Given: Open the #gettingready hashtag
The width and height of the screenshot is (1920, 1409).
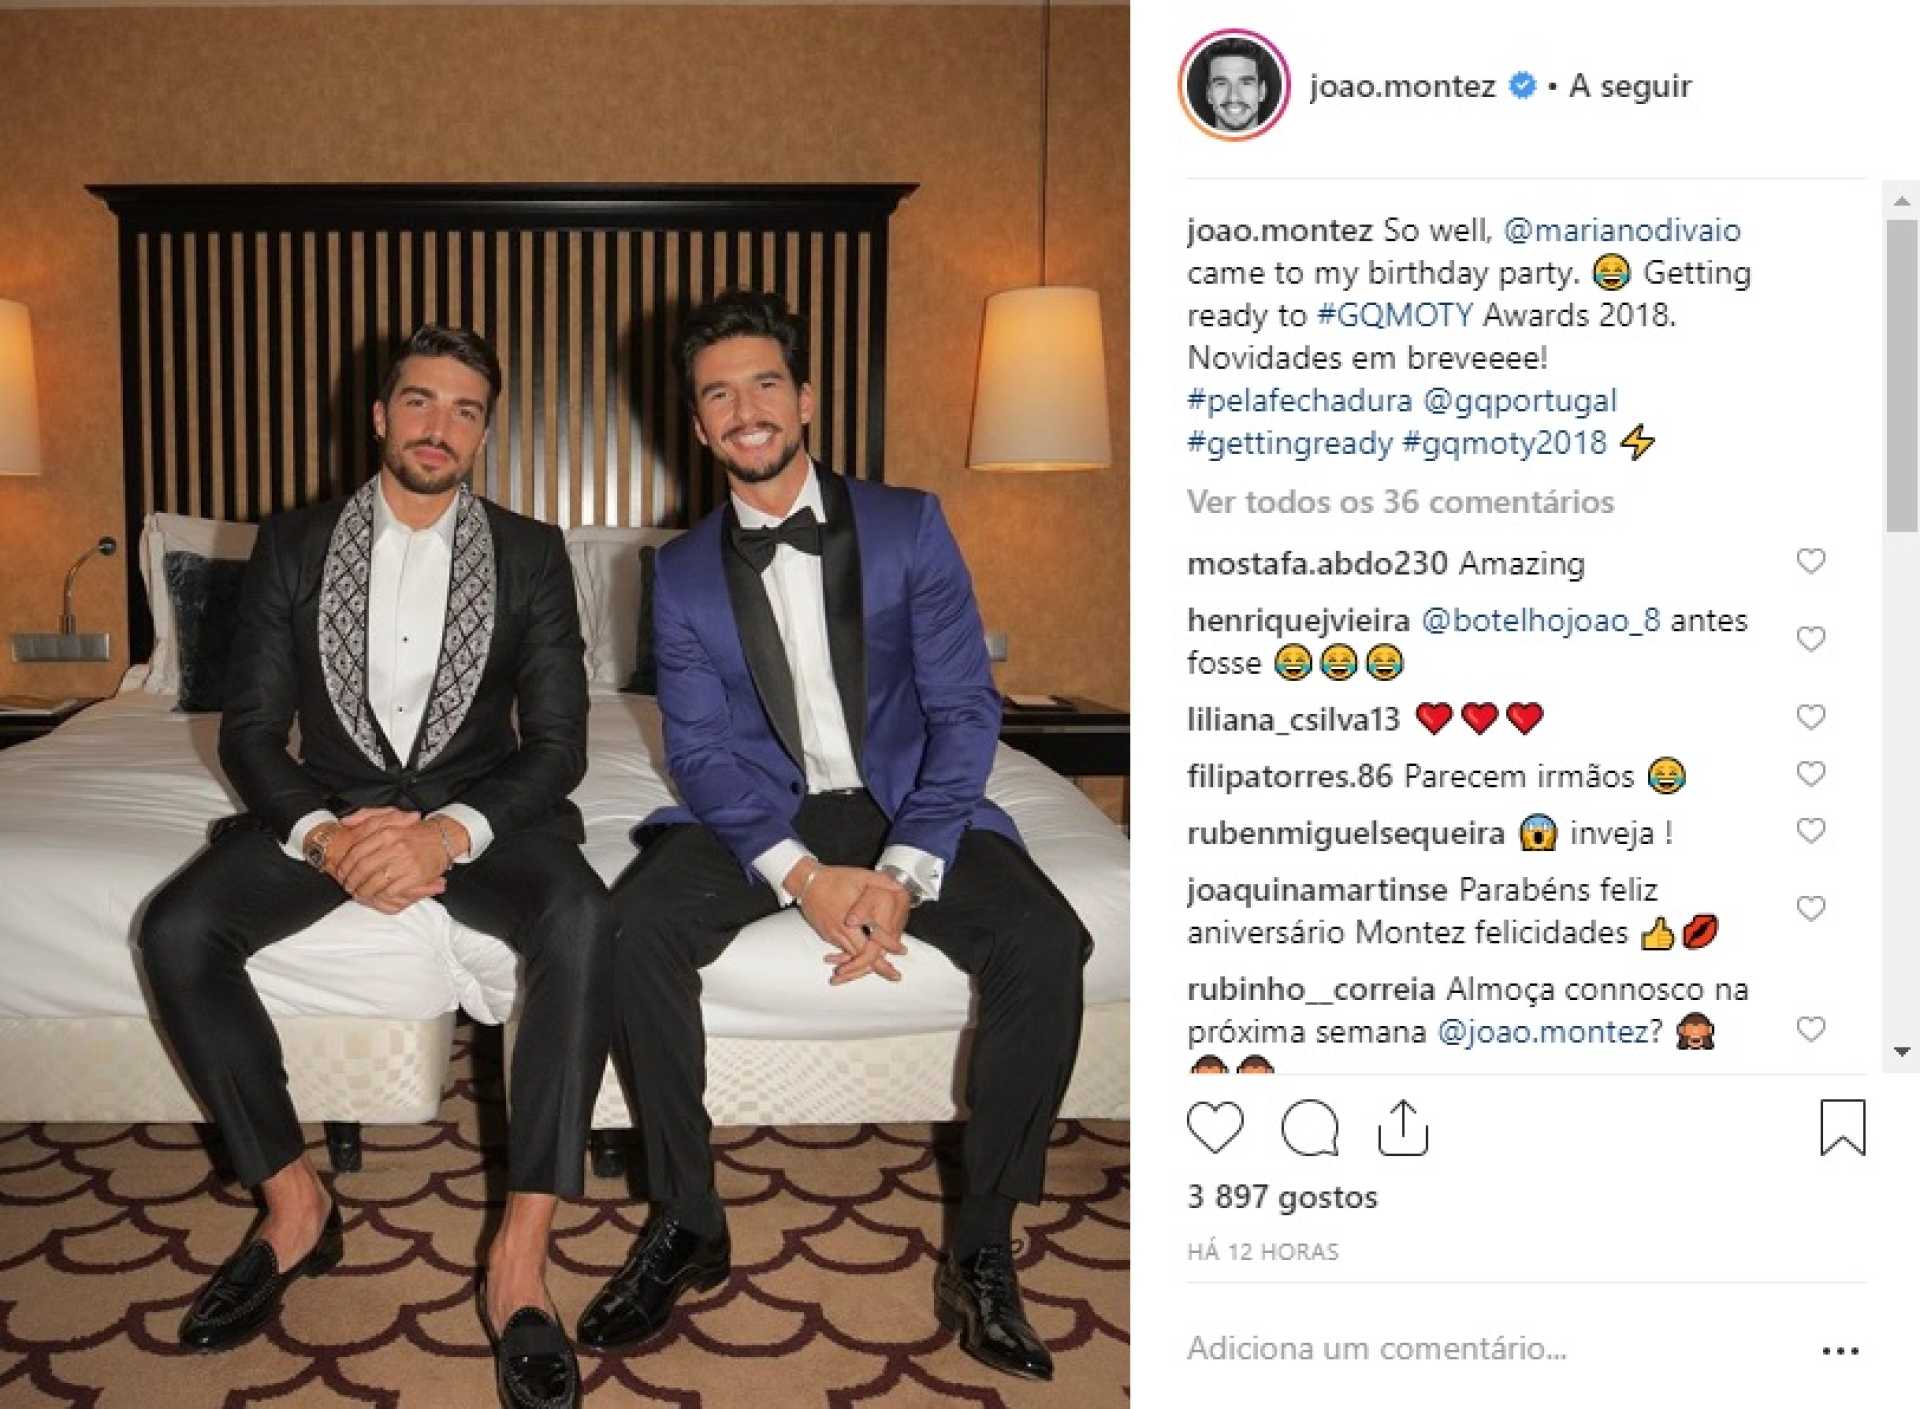Looking at the screenshot, I should (1290, 443).
